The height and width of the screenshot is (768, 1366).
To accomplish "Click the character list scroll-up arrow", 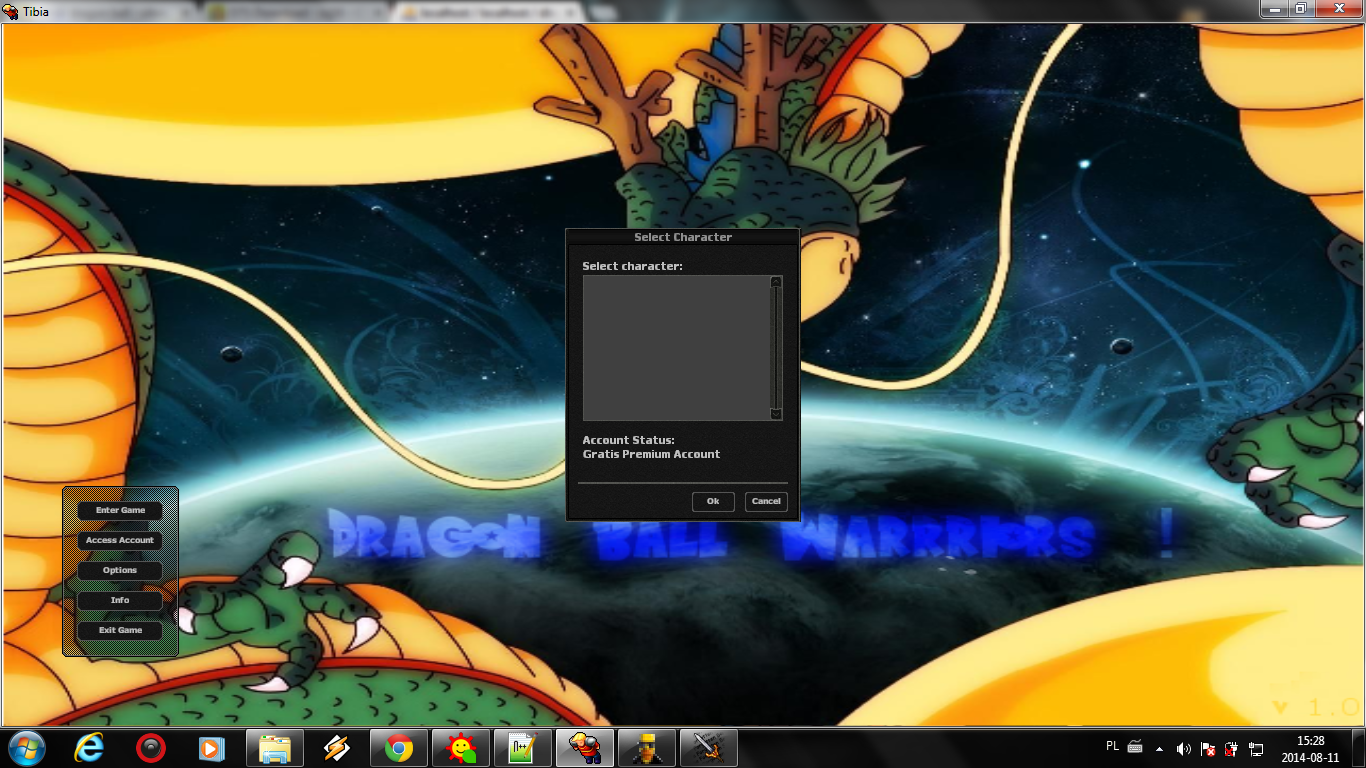I will click(x=776, y=282).
